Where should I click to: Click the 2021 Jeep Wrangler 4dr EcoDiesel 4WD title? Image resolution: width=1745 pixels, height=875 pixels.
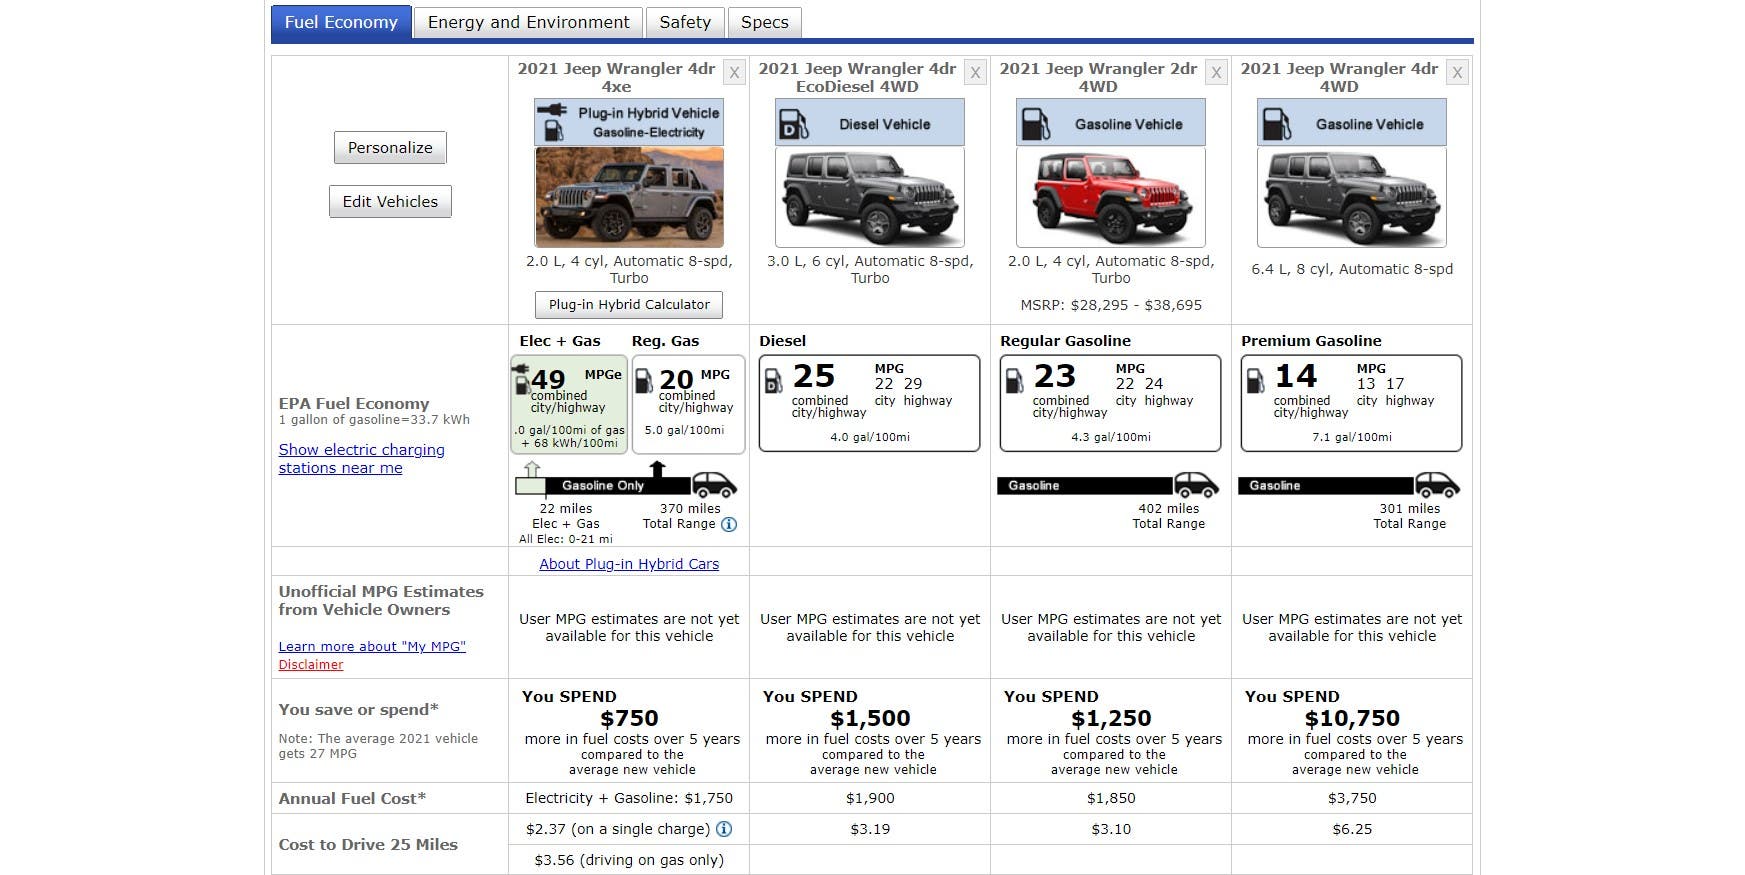point(857,77)
